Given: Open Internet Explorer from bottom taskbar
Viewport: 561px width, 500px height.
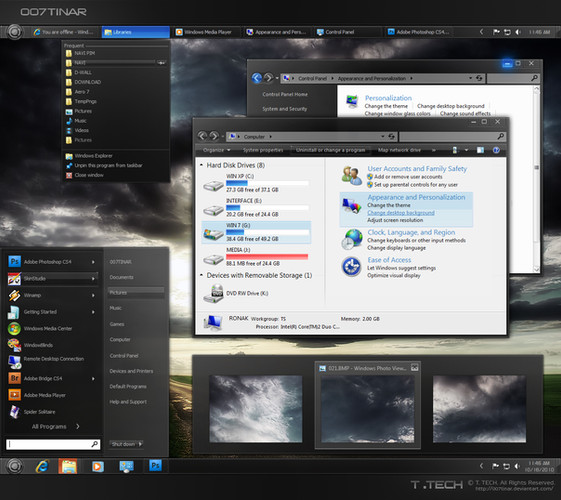Looking at the screenshot, I should tap(42, 466).
